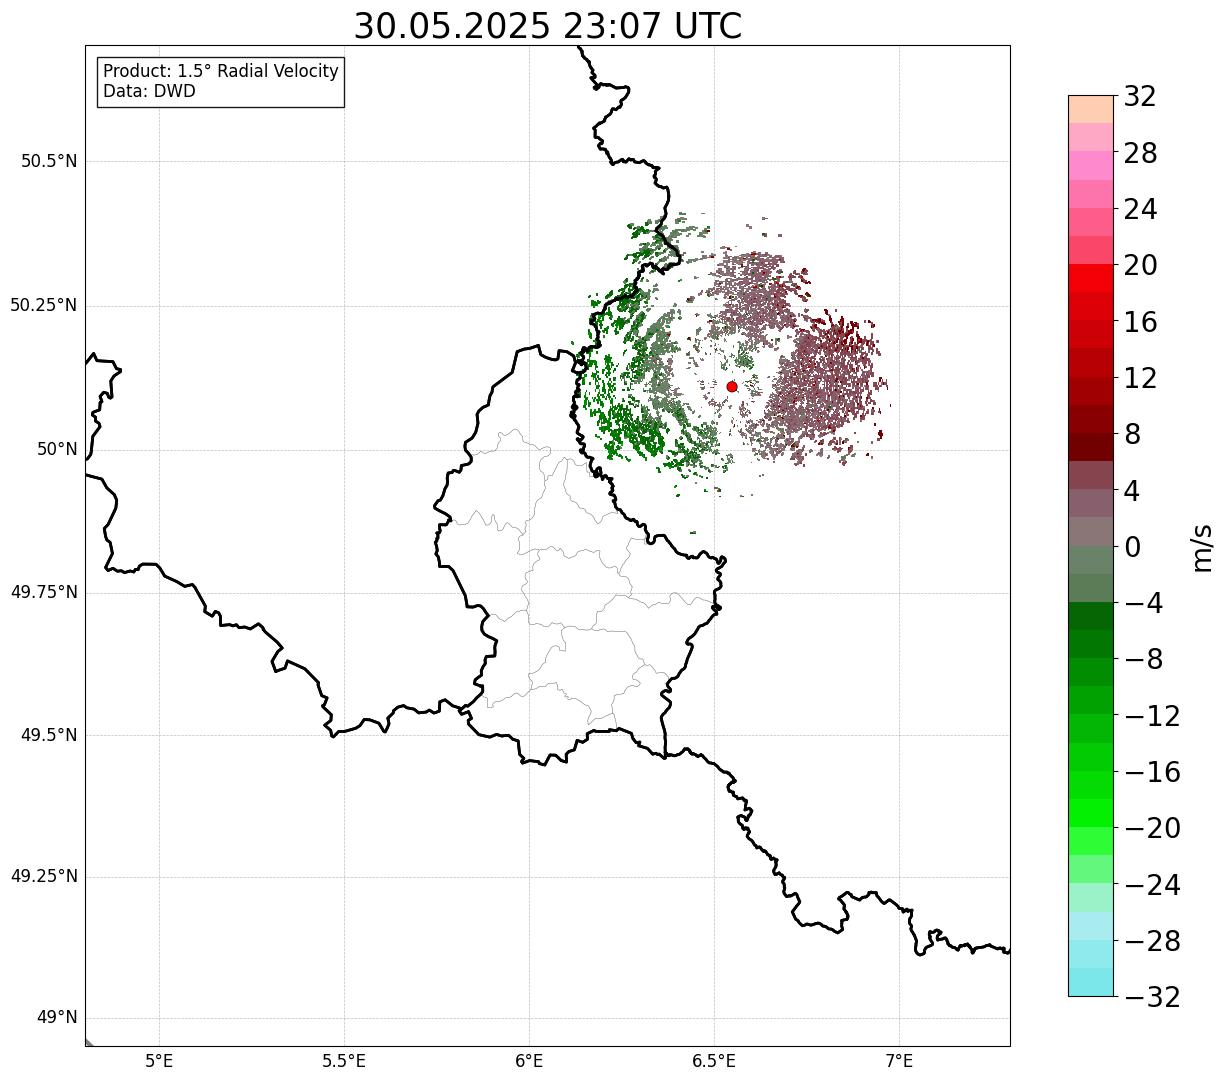1225x1081 pixels.
Task: Click the colorbar value −20
Action: tap(1152, 828)
